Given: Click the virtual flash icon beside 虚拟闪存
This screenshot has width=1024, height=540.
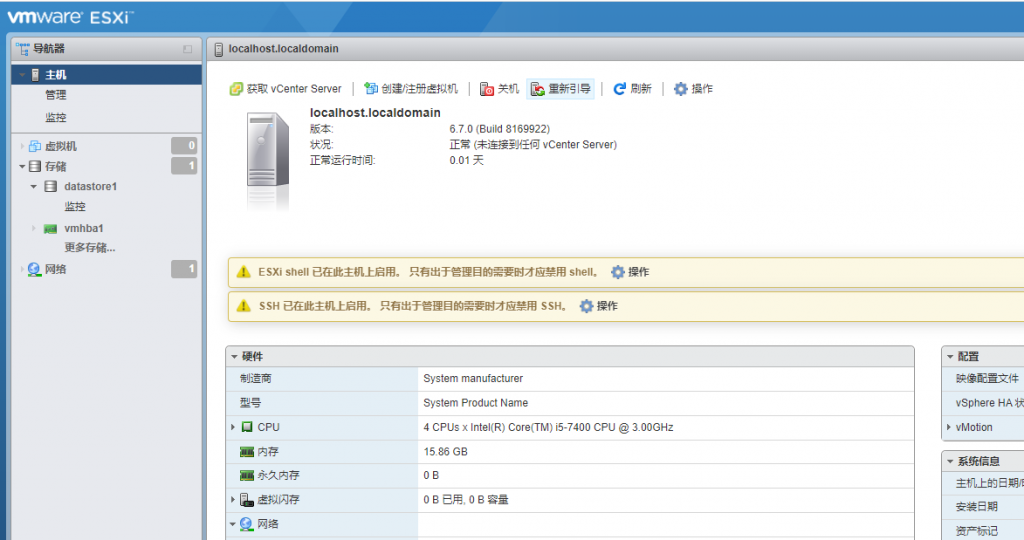Looking at the screenshot, I should pyautogui.click(x=246, y=500).
